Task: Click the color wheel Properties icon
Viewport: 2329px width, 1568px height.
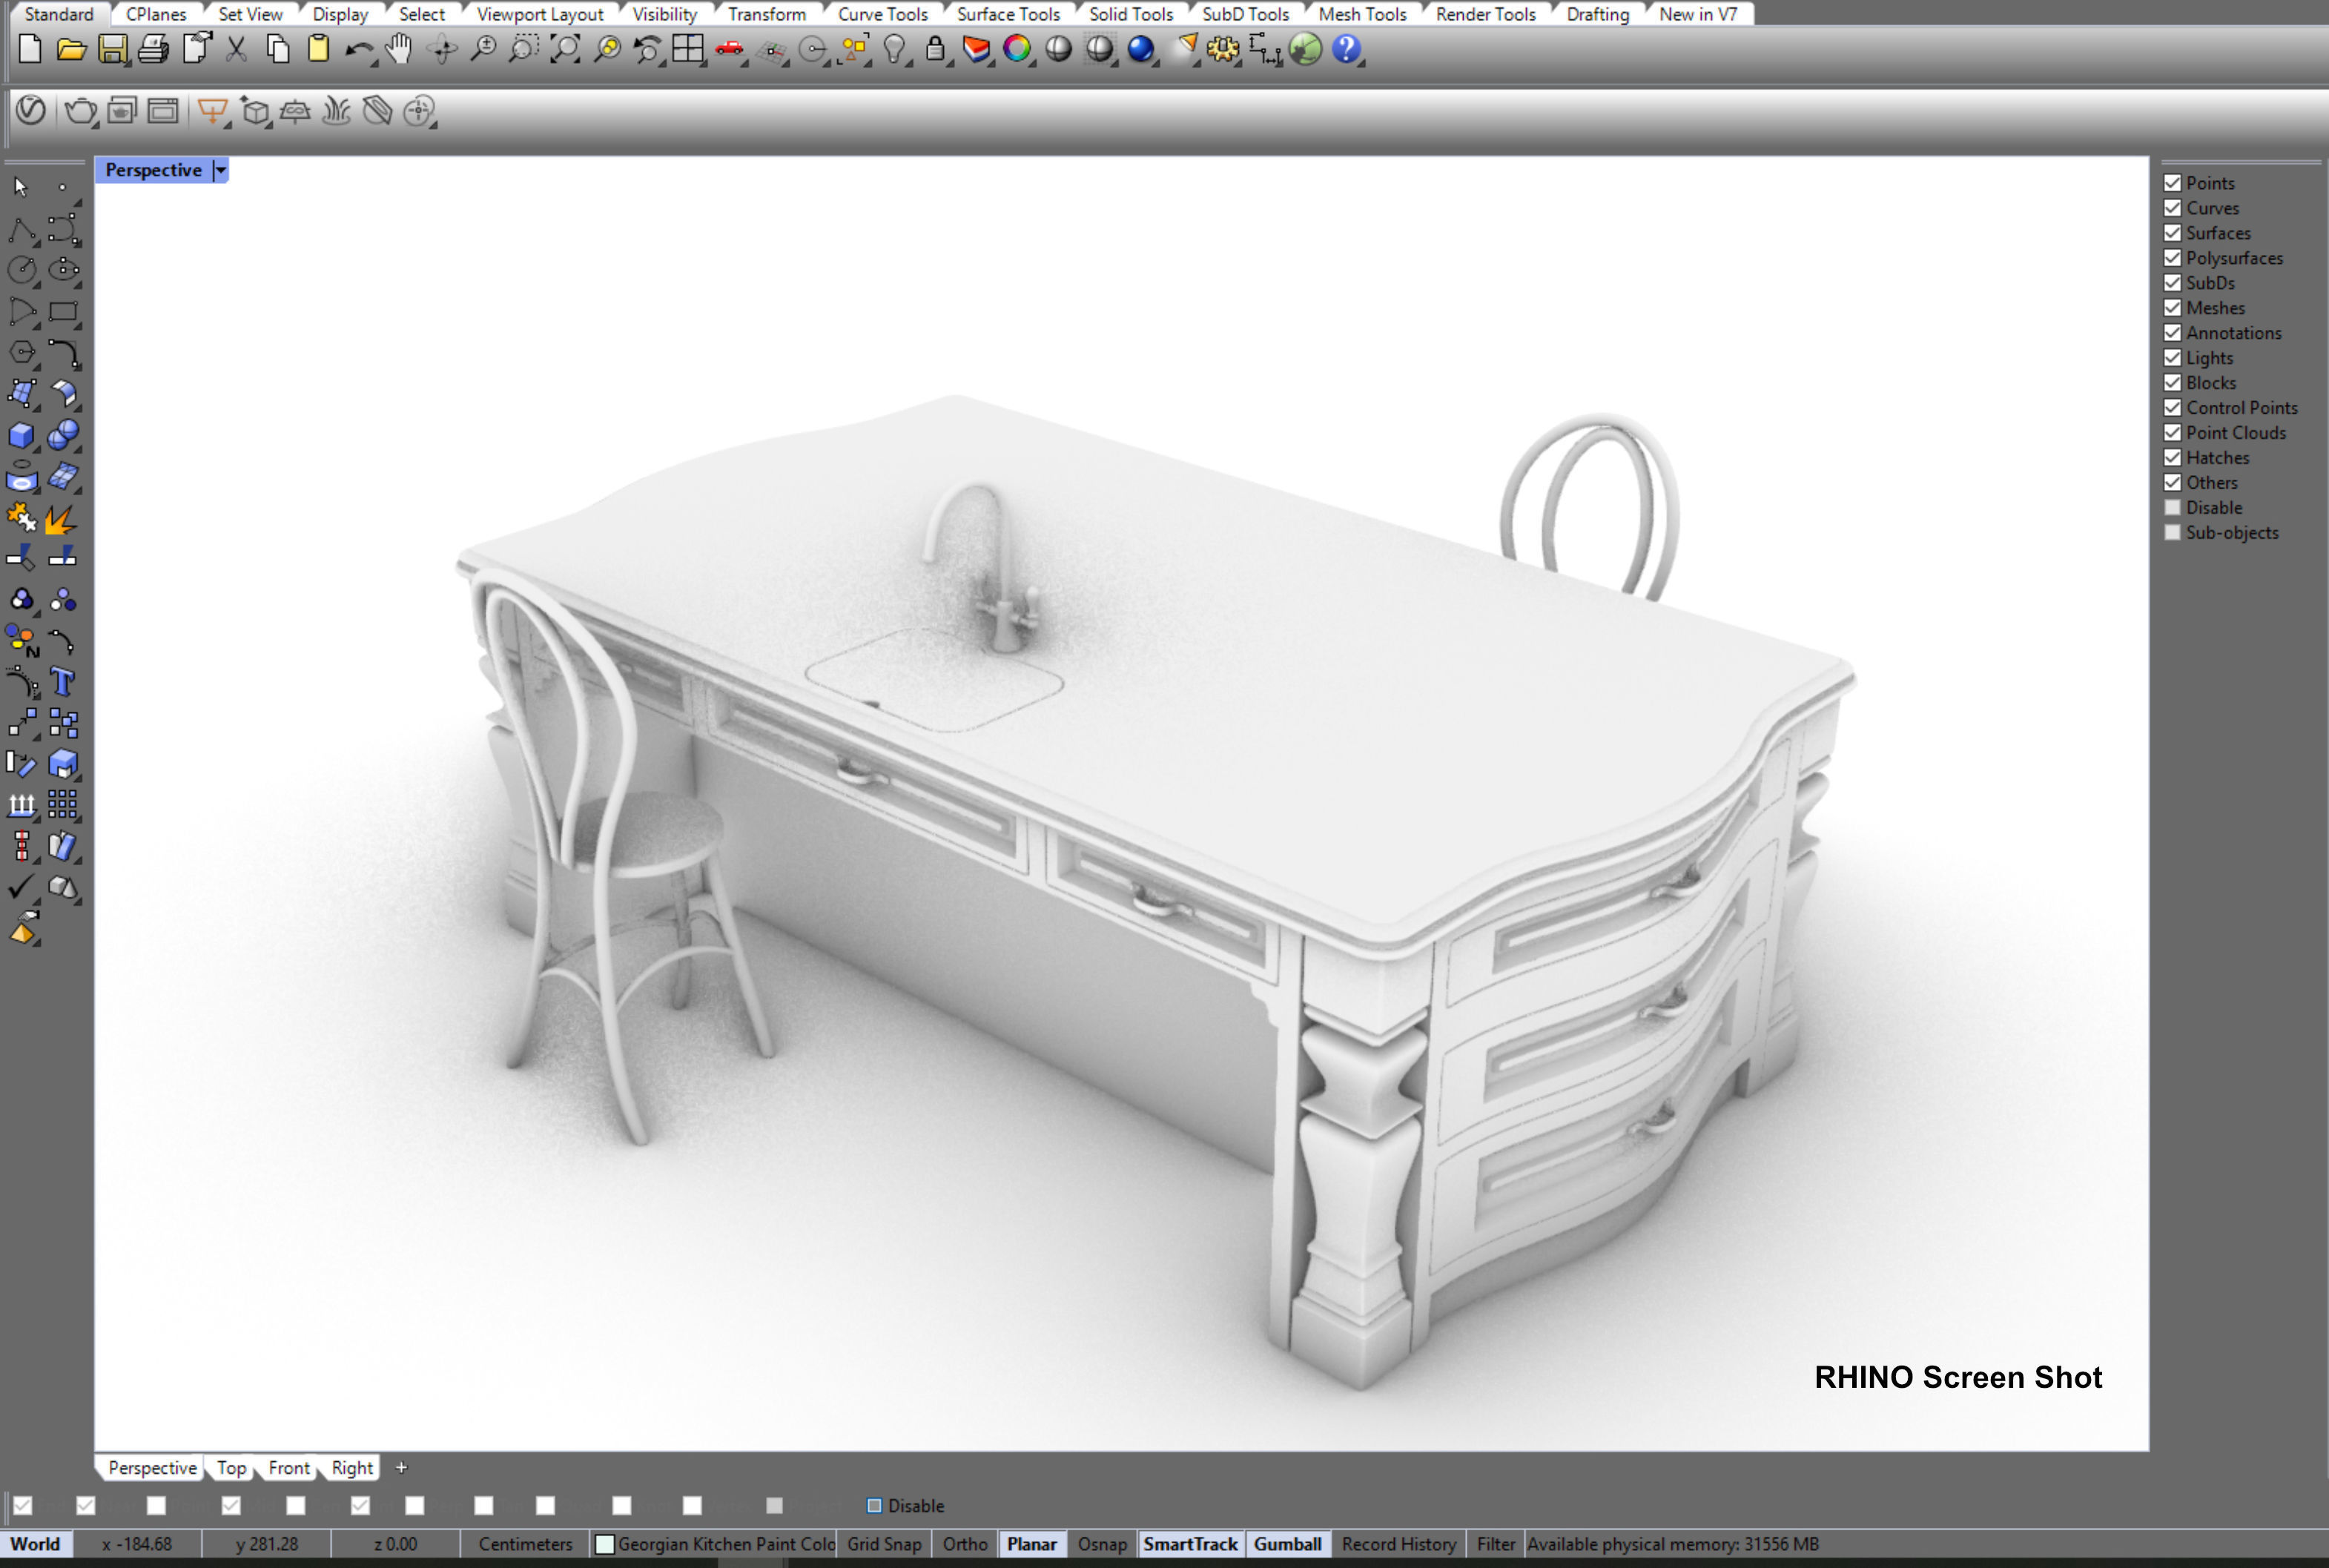Action: pos(1017,48)
